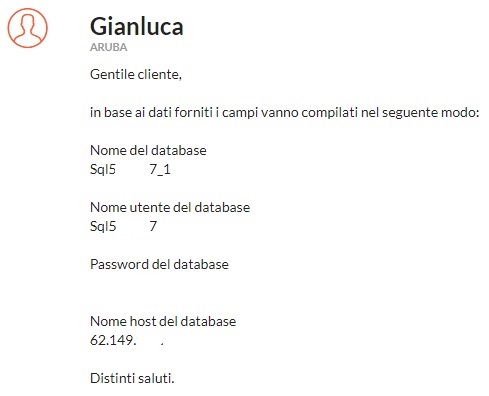Click the 'Distinti saluti.' closing line
The height and width of the screenshot is (396, 489).
click(132, 378)
